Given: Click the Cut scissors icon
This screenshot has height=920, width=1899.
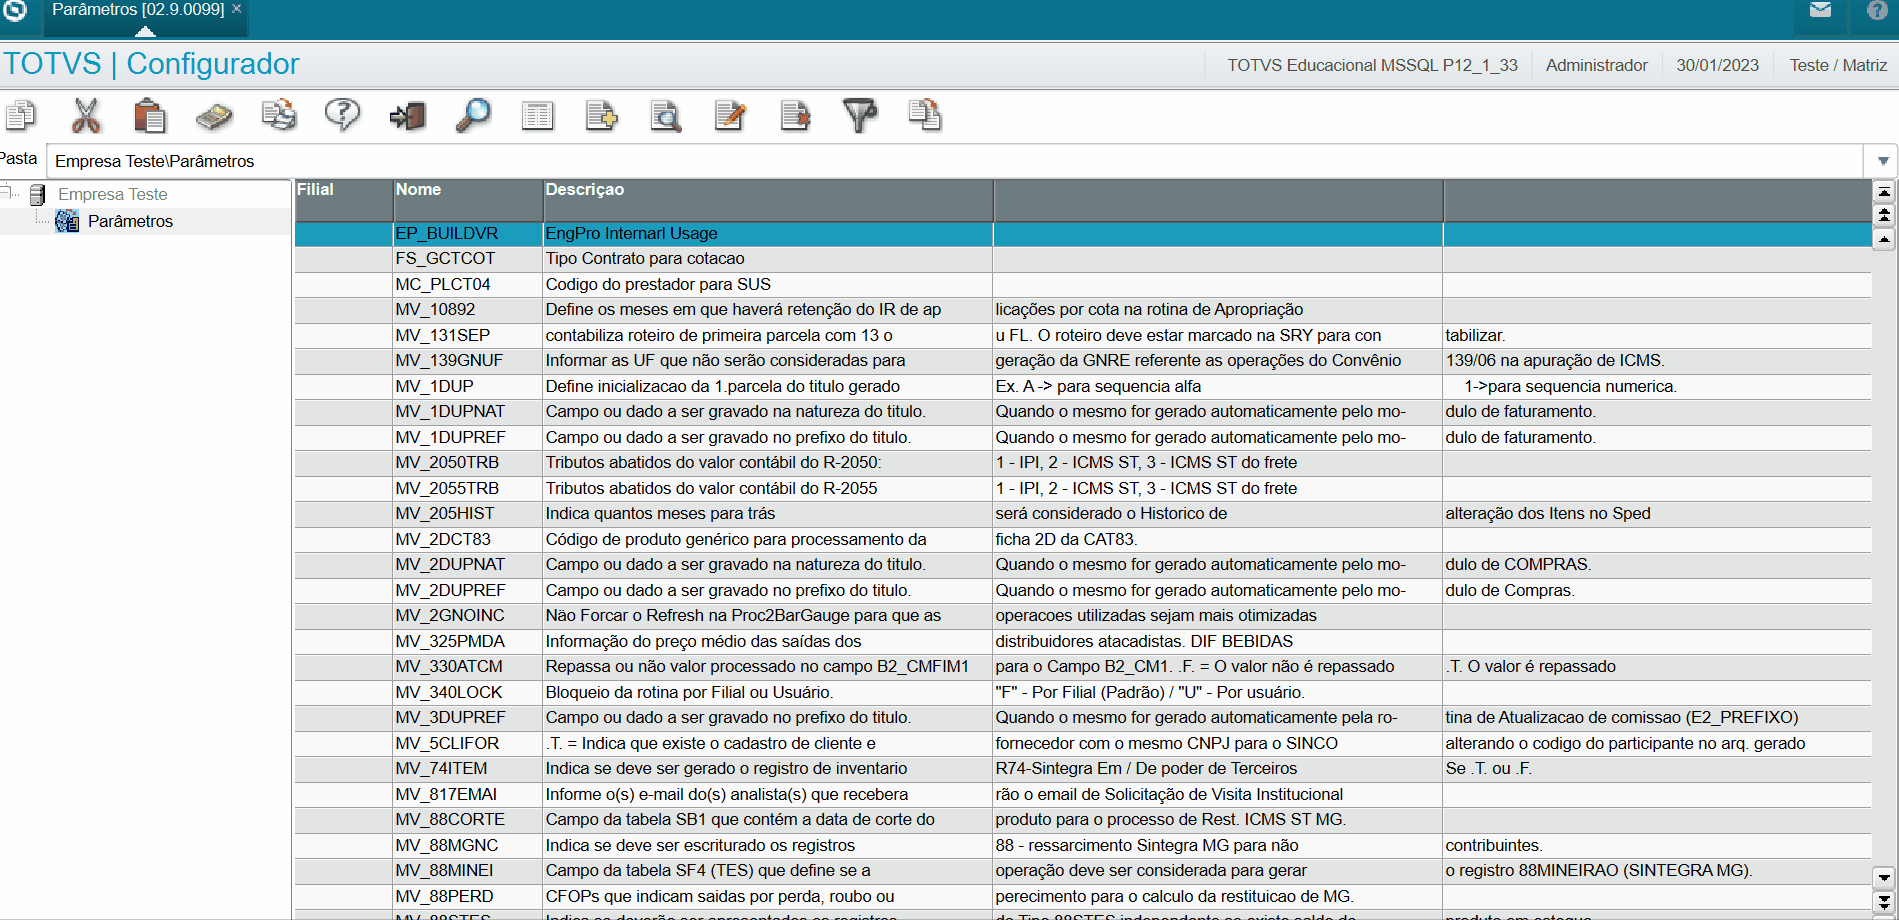Looking at the screenshot, I should 86,116.
